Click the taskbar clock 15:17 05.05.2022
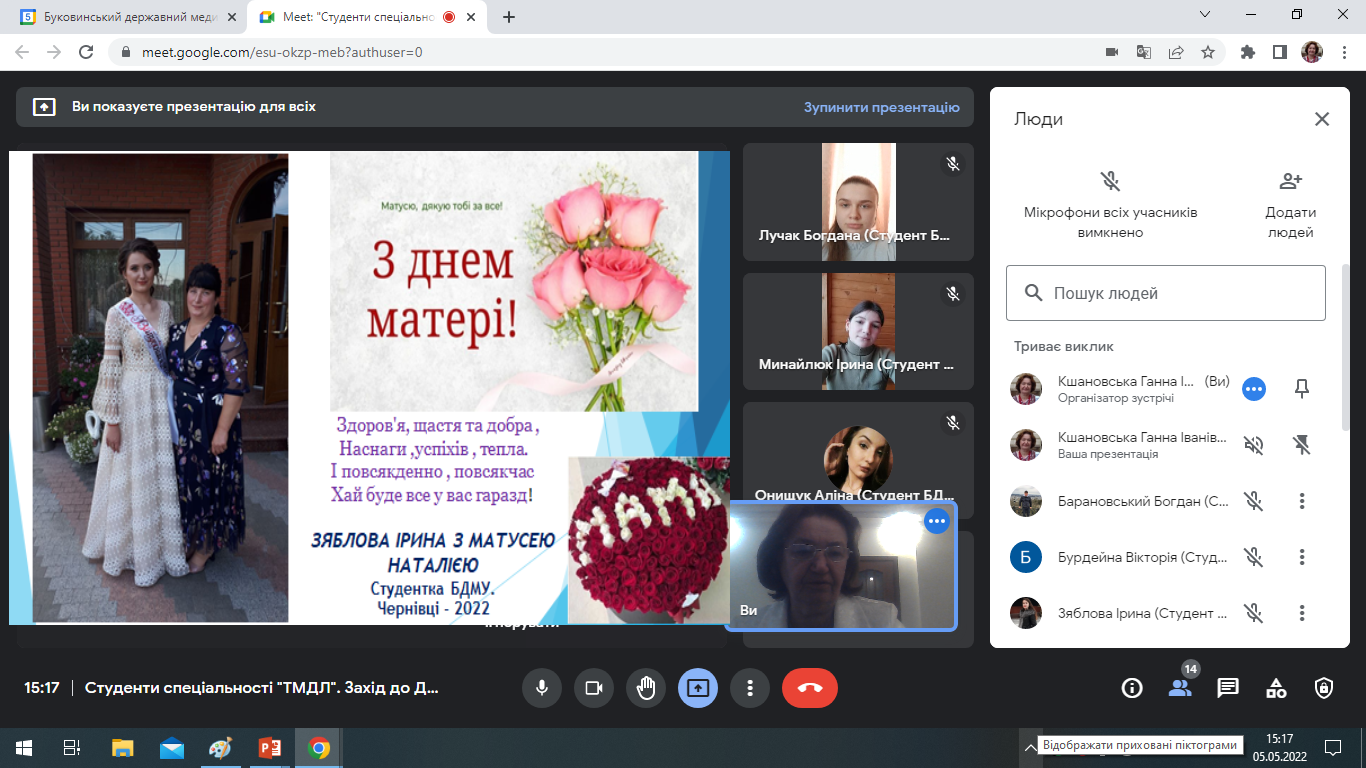This screenshot has width=1366, height=768. pos(1279,747)
